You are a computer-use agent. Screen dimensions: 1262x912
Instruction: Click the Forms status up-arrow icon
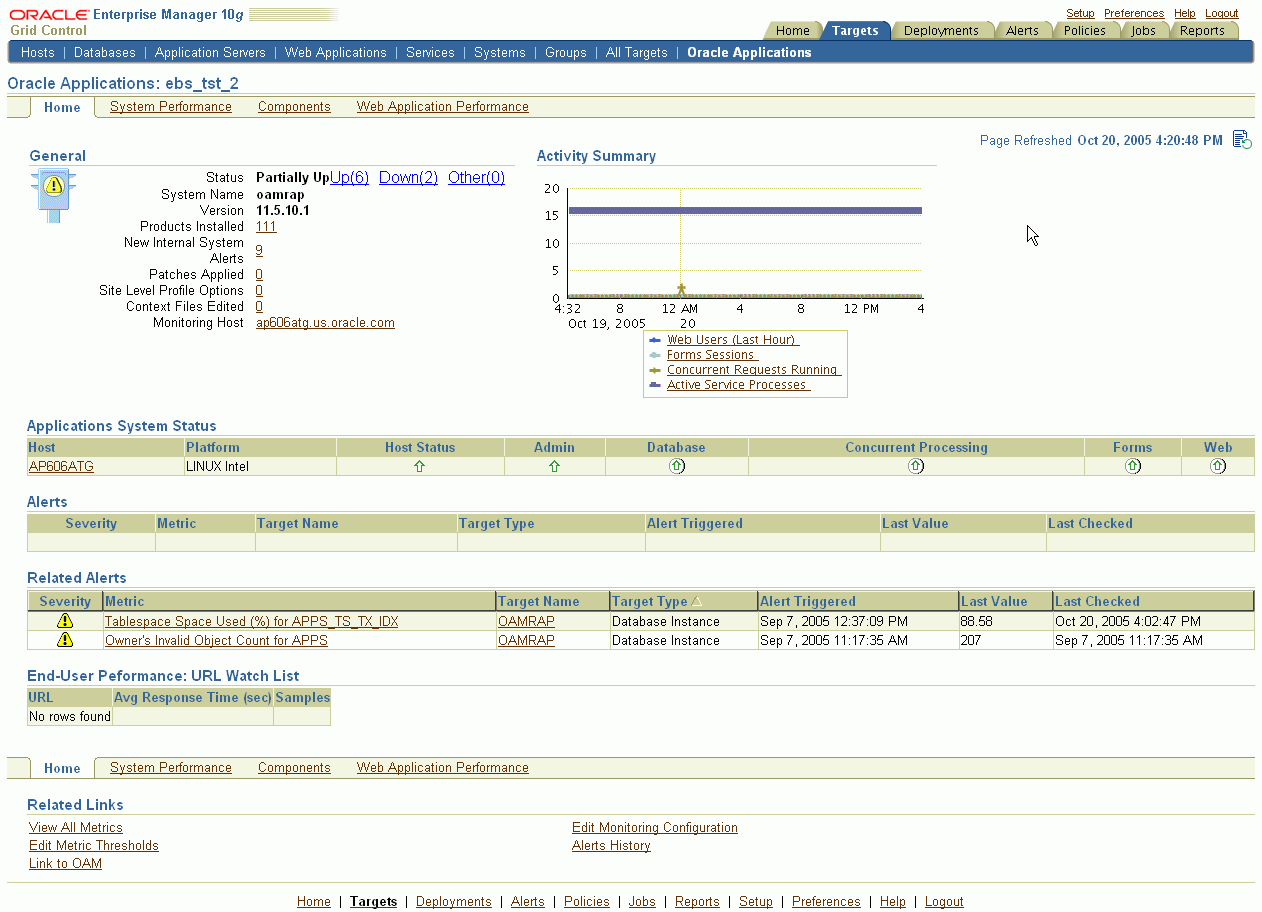[x=1132, y=466]
